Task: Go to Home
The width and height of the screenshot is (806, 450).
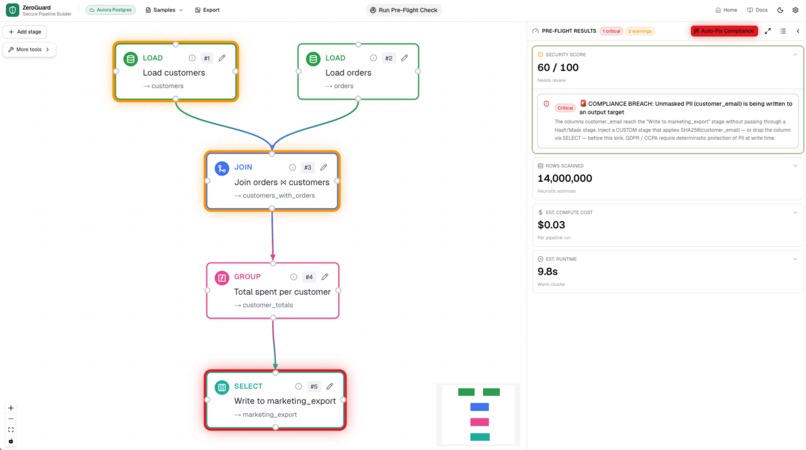Action: click(x=726, y=10)
